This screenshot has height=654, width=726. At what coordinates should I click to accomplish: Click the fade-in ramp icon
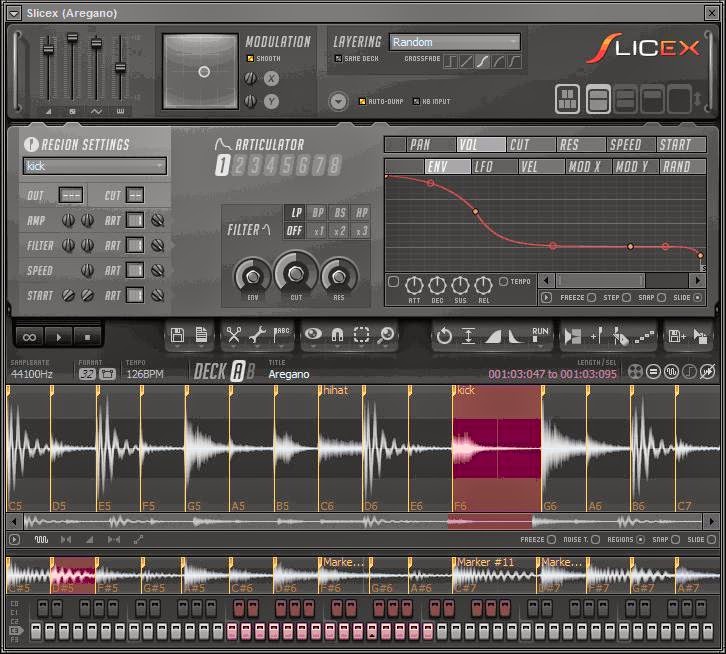(493, 336)
